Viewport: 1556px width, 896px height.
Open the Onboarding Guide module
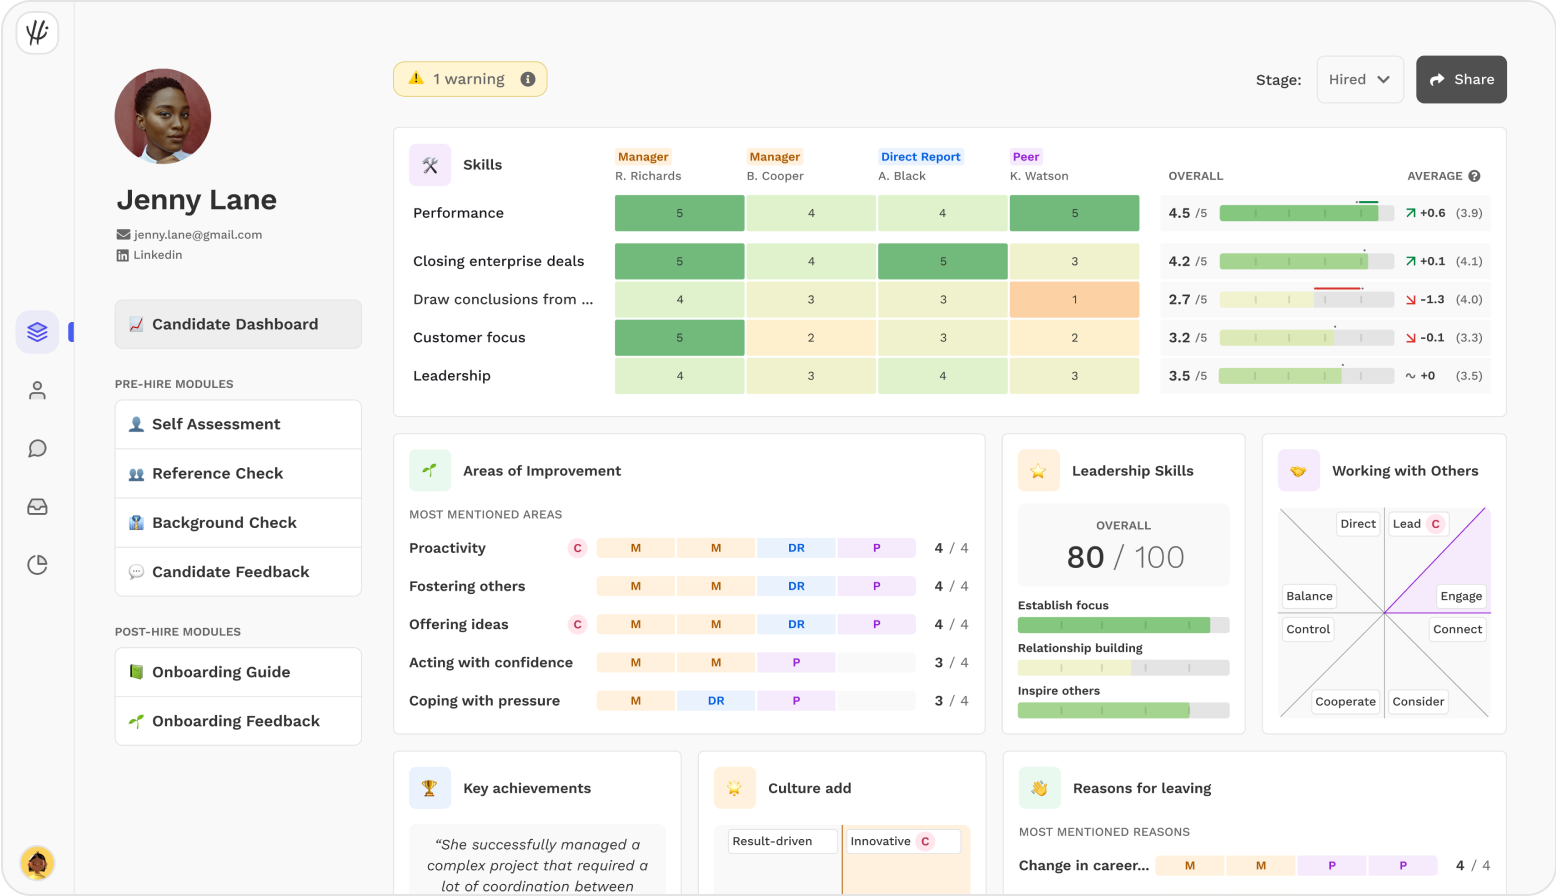click(x=238, y=672)
